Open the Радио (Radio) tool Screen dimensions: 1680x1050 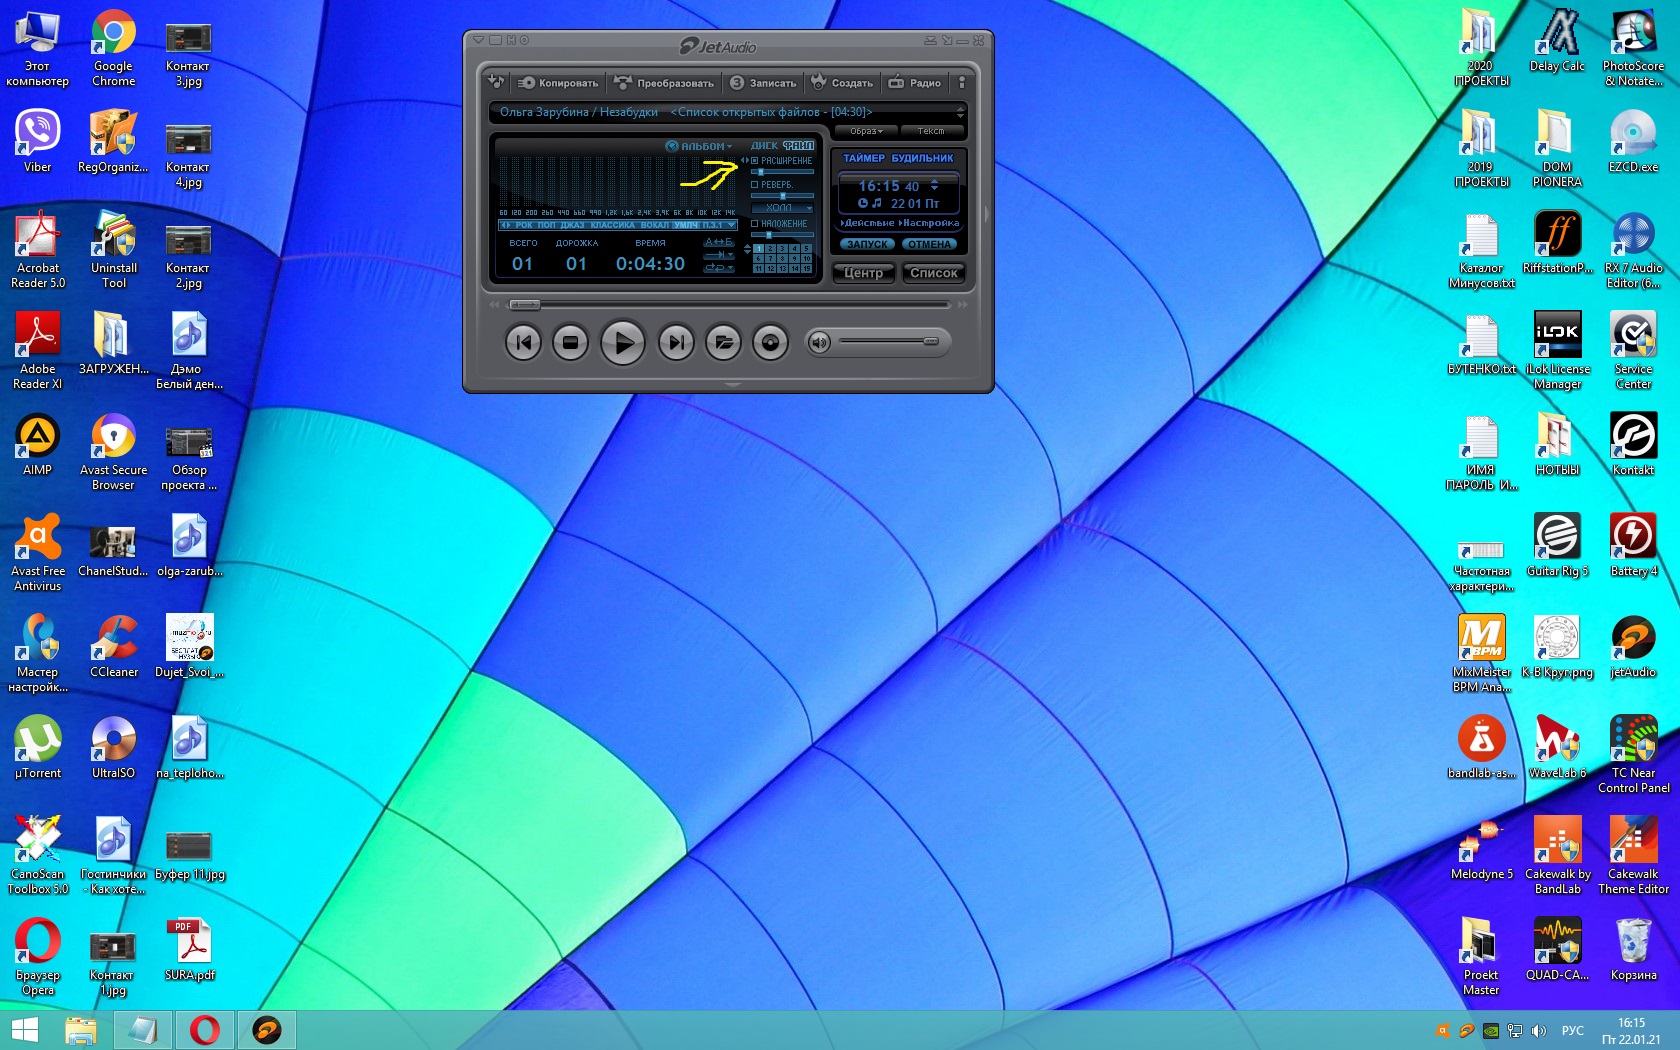tap(915, 83)
